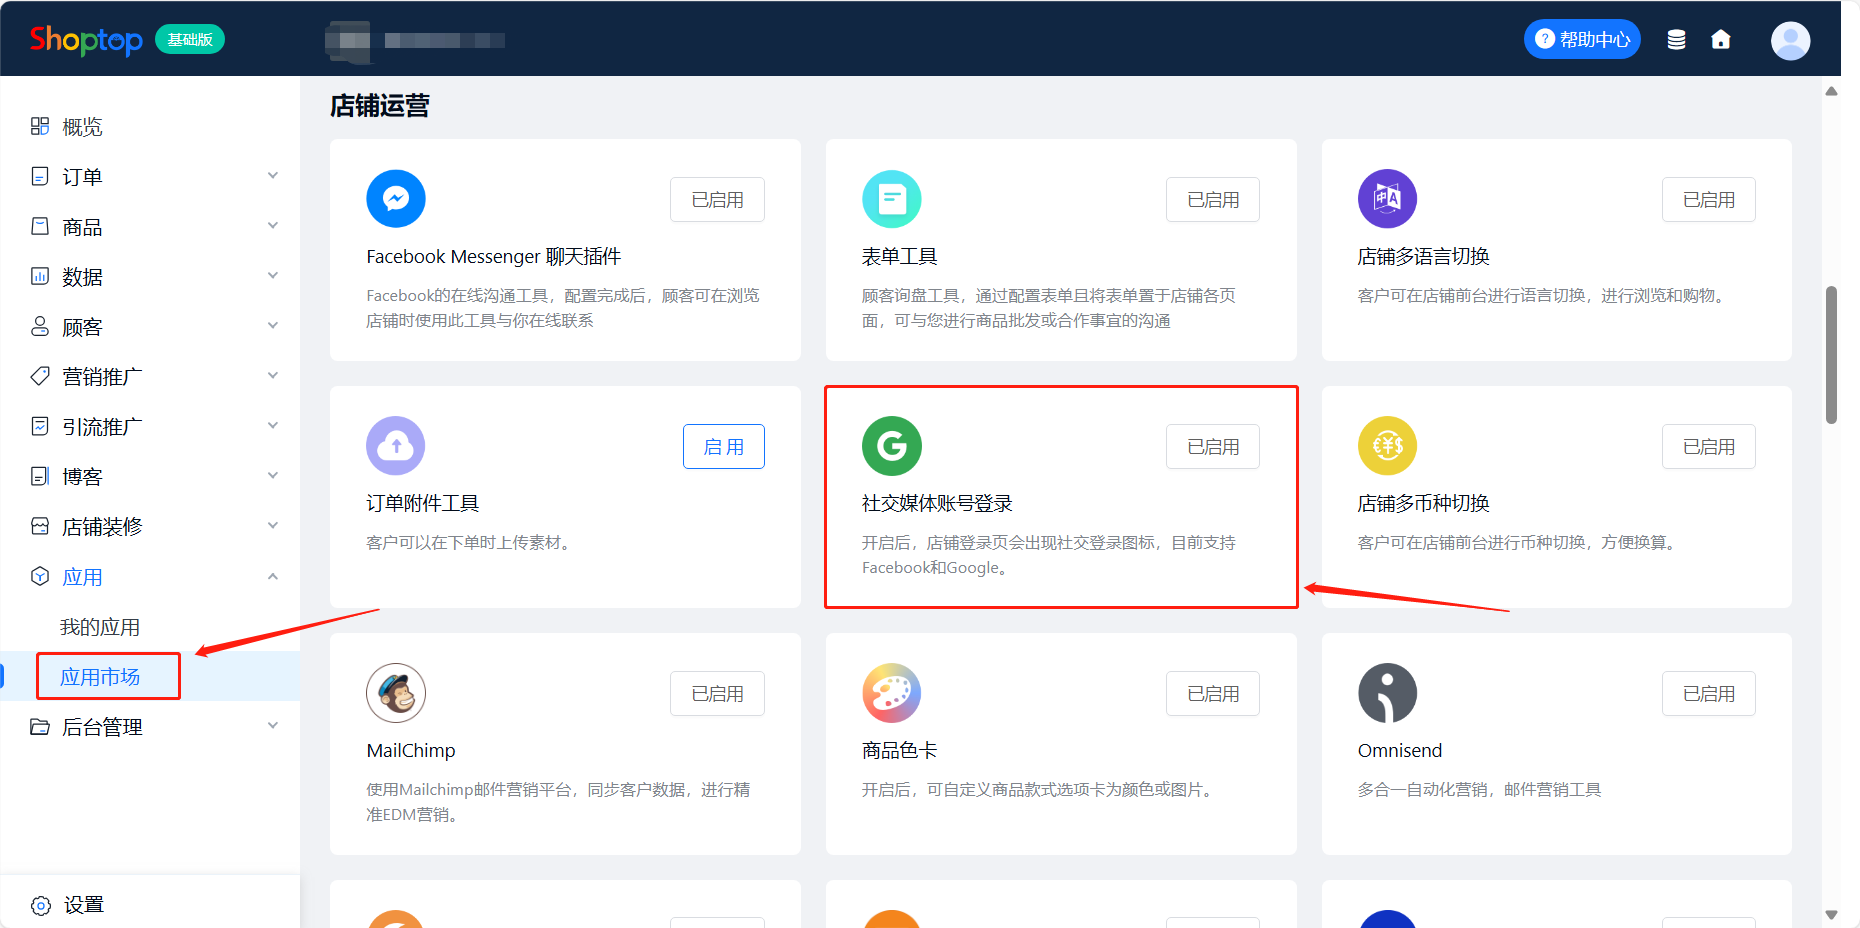Click the Omnisend app icon
The image size is (1860, 928).
(x=1387, y=693)
